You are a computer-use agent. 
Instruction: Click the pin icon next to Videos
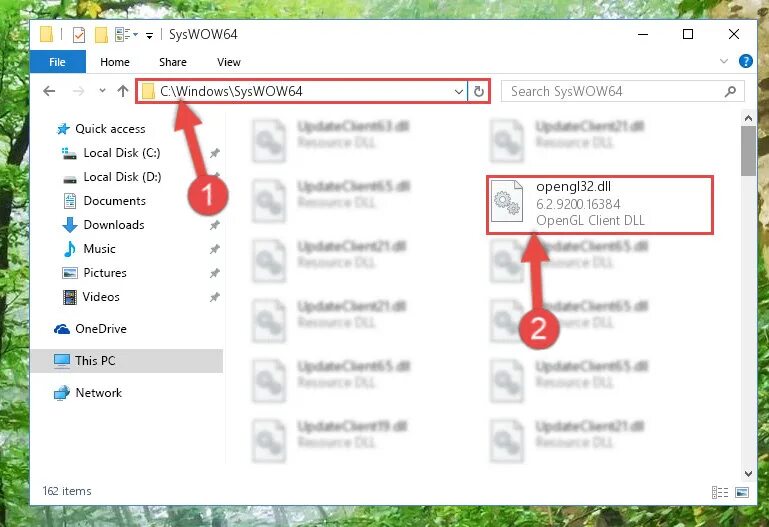(x=214, y=298)
